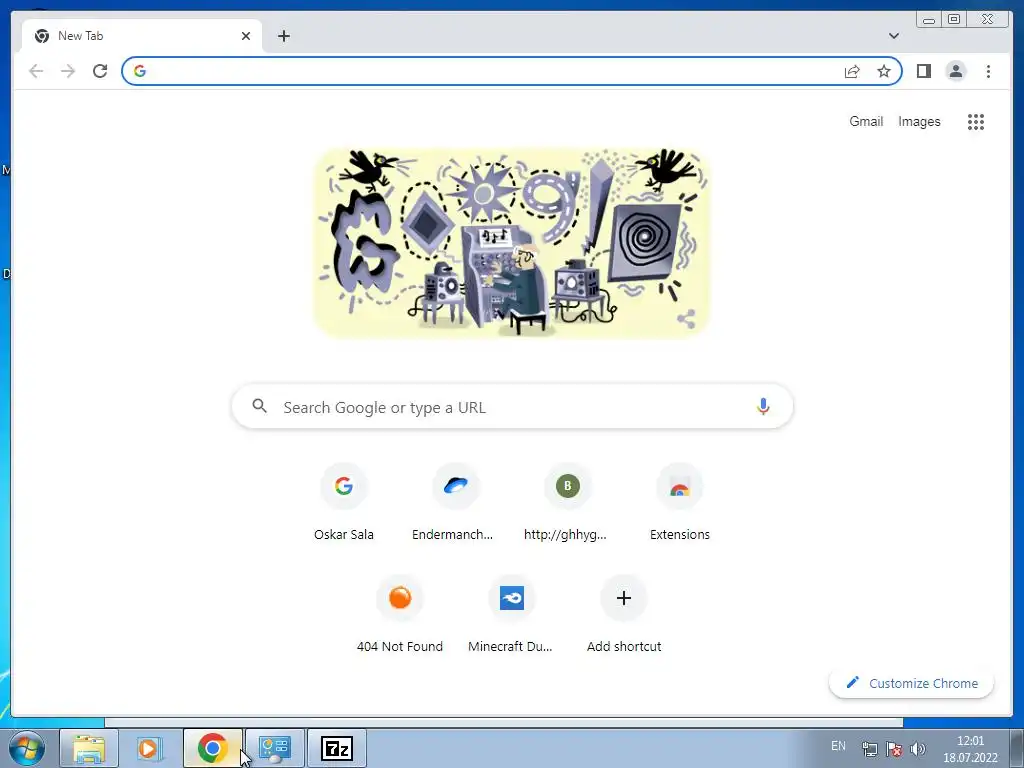Open the 404 Not Found shortcut
The height and width of the screenshot is (768, 1024).
(400, 615)
